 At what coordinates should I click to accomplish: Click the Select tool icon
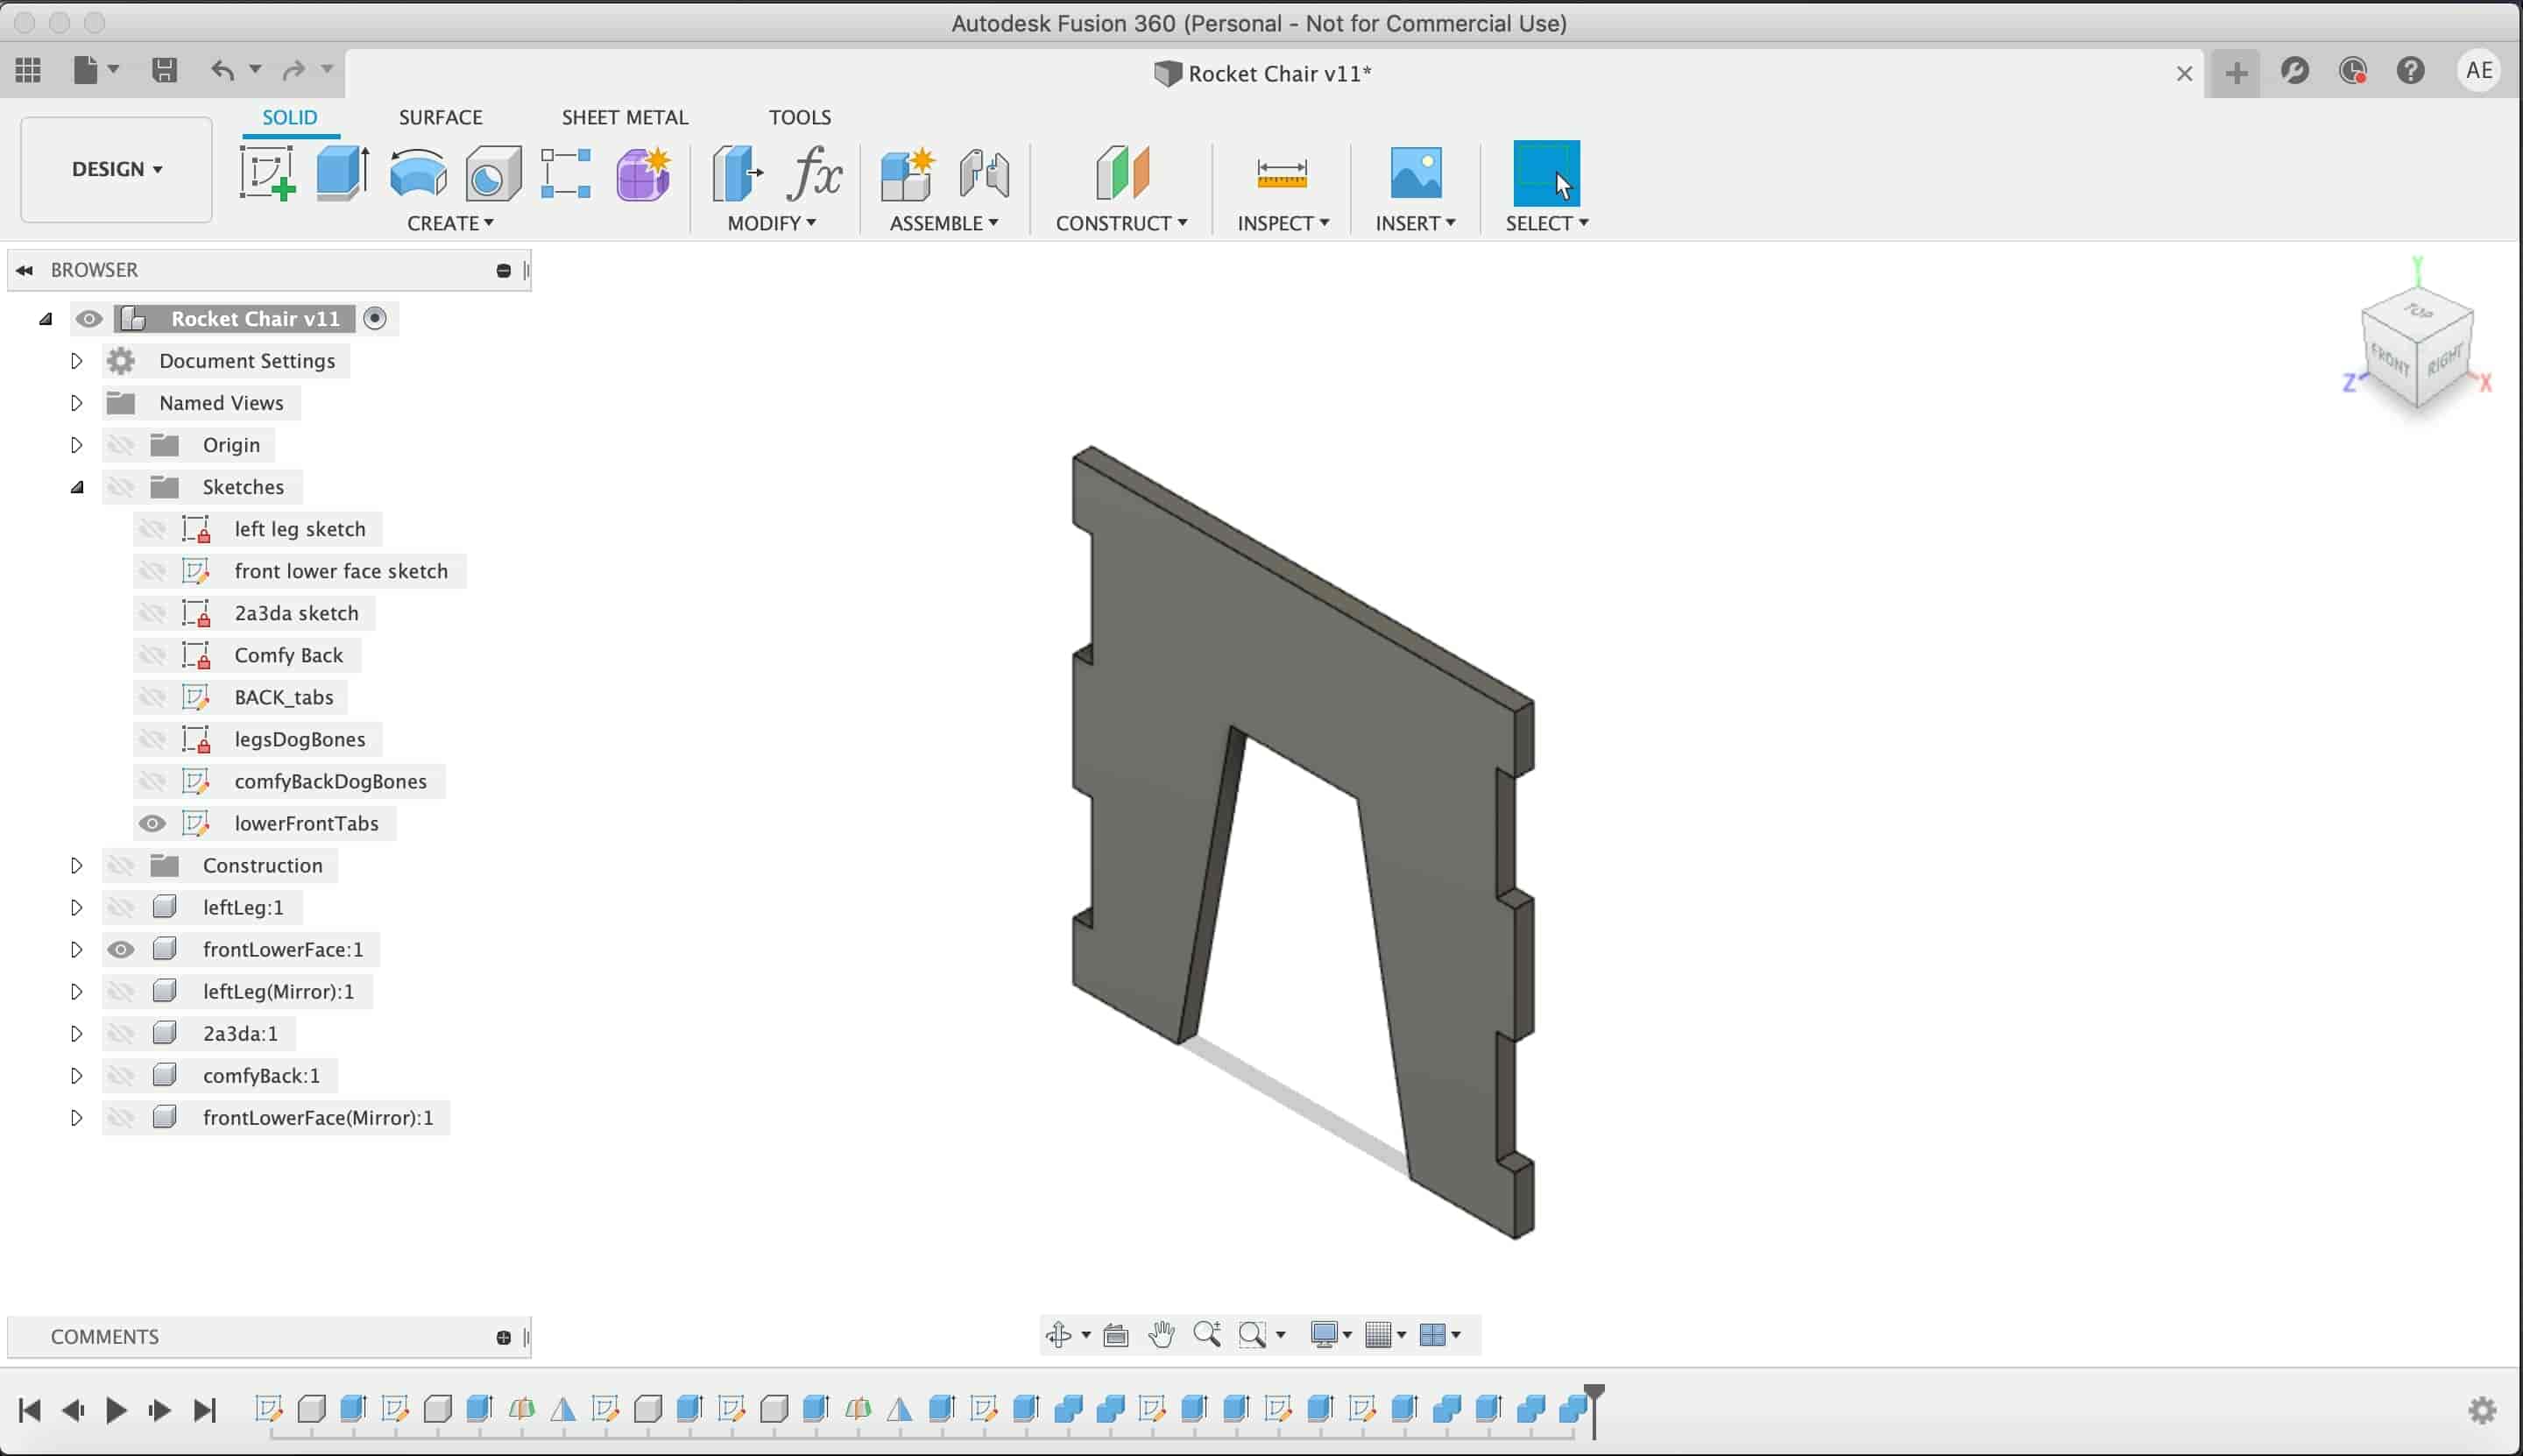(1546, 173)
